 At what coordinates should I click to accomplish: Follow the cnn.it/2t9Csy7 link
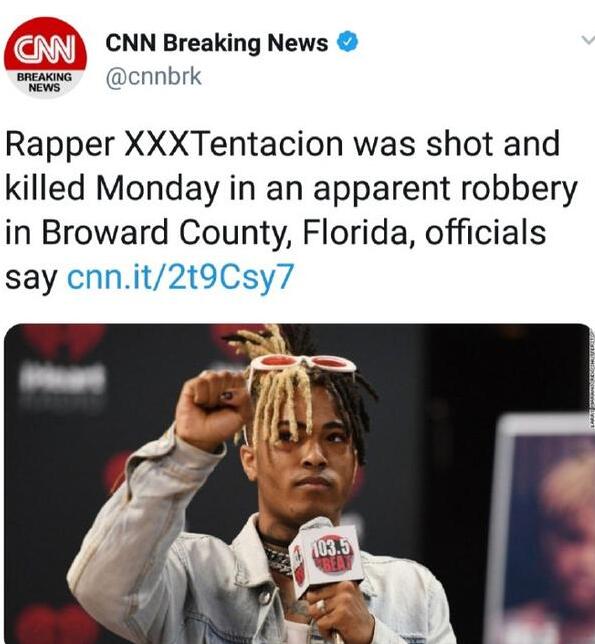coord(181,276)
